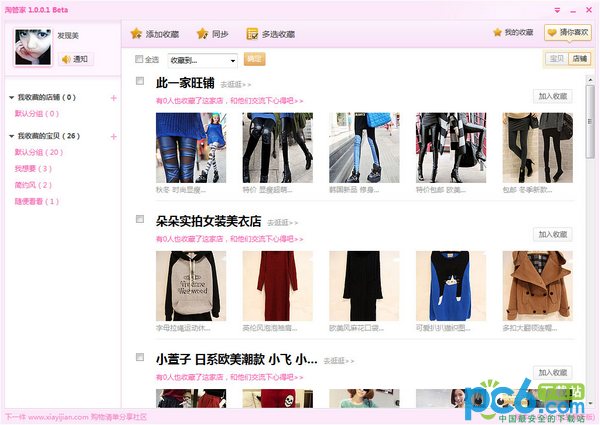This screenshot has height=425, width=600.
Task: Add a new 宝贝 group with plus icon
Action: tap(113, 137)
